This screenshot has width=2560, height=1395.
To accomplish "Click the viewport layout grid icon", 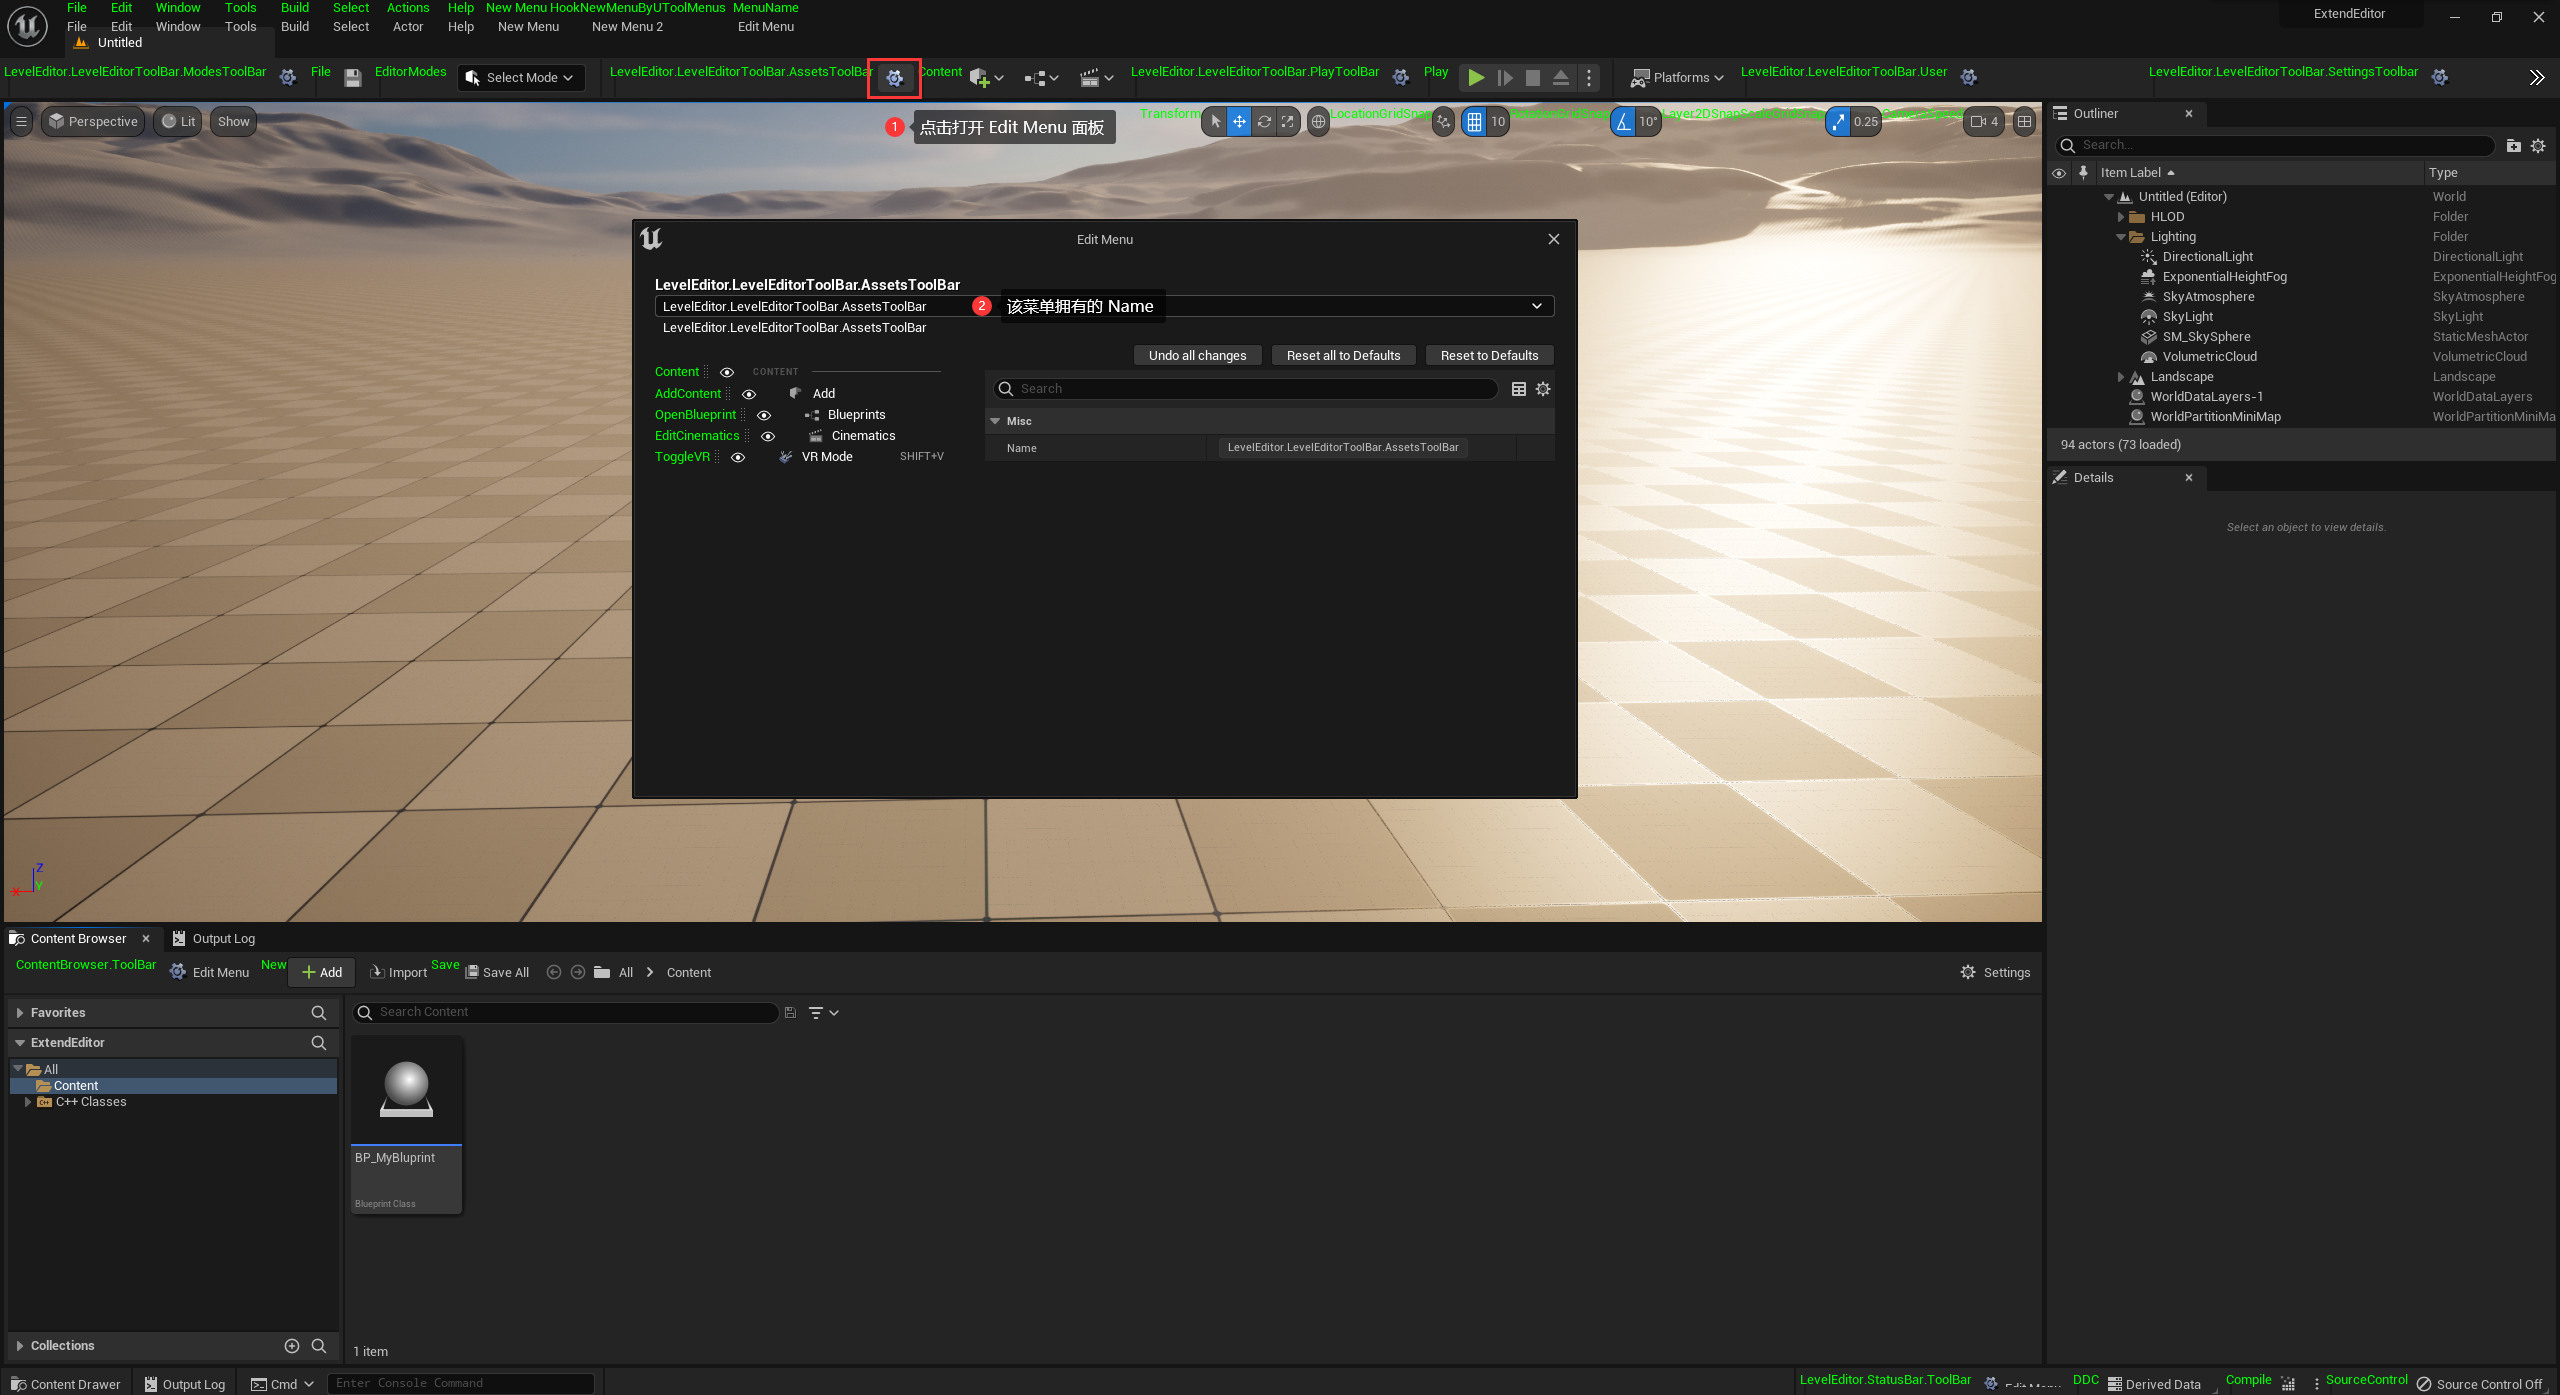I will click(2024, 122).
